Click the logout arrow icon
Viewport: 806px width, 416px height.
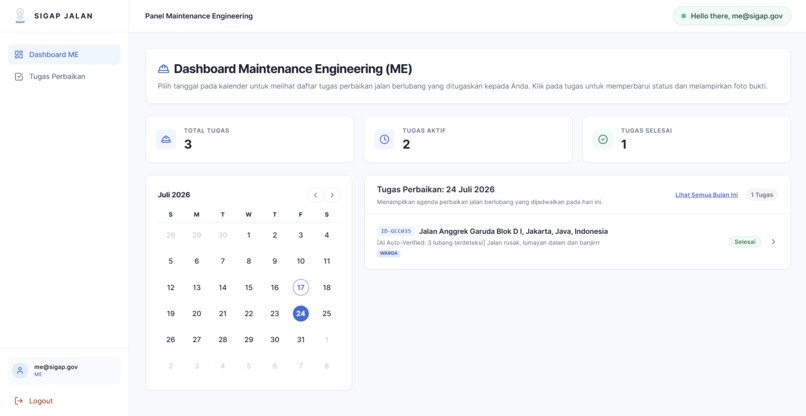pos(19,401)
